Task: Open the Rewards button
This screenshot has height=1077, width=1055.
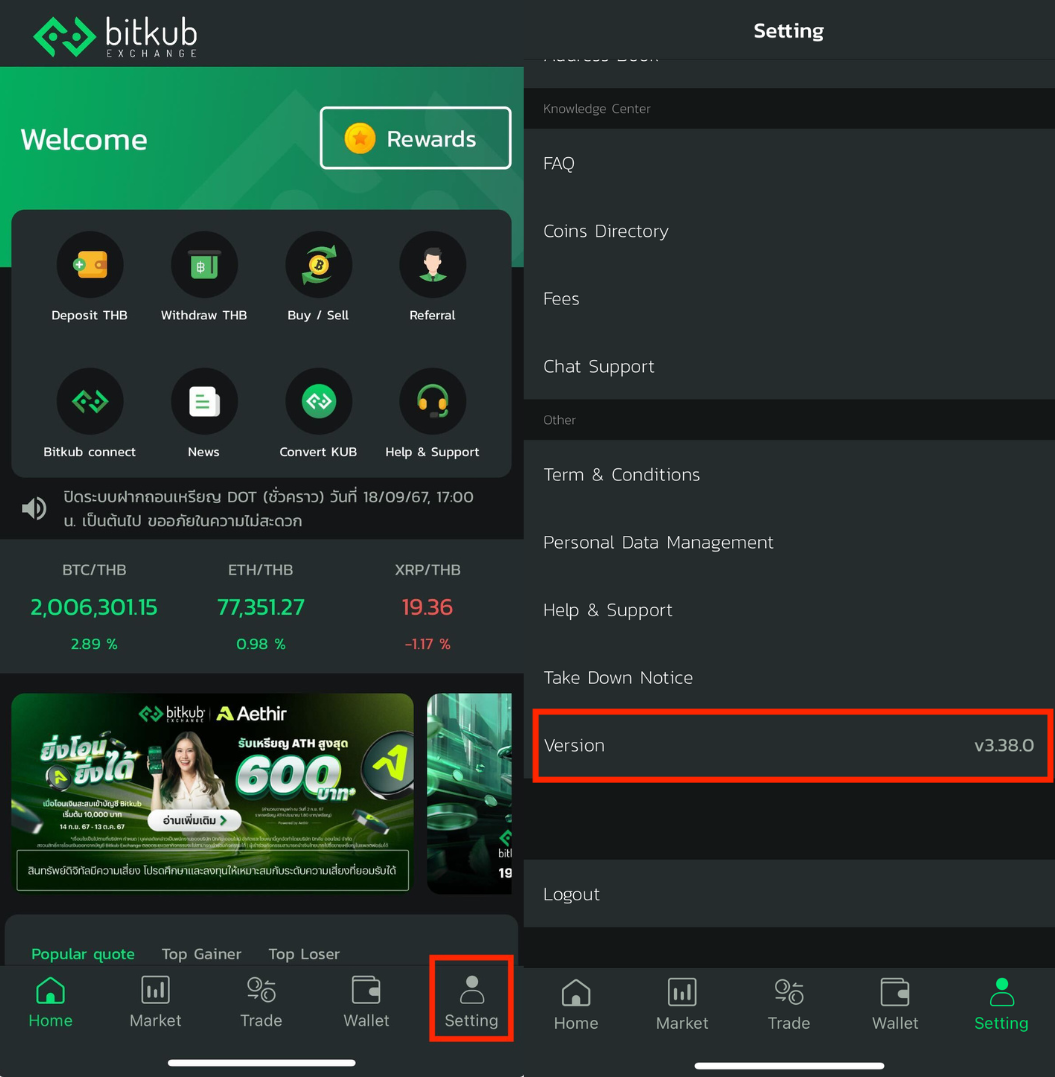Action: 416,138
